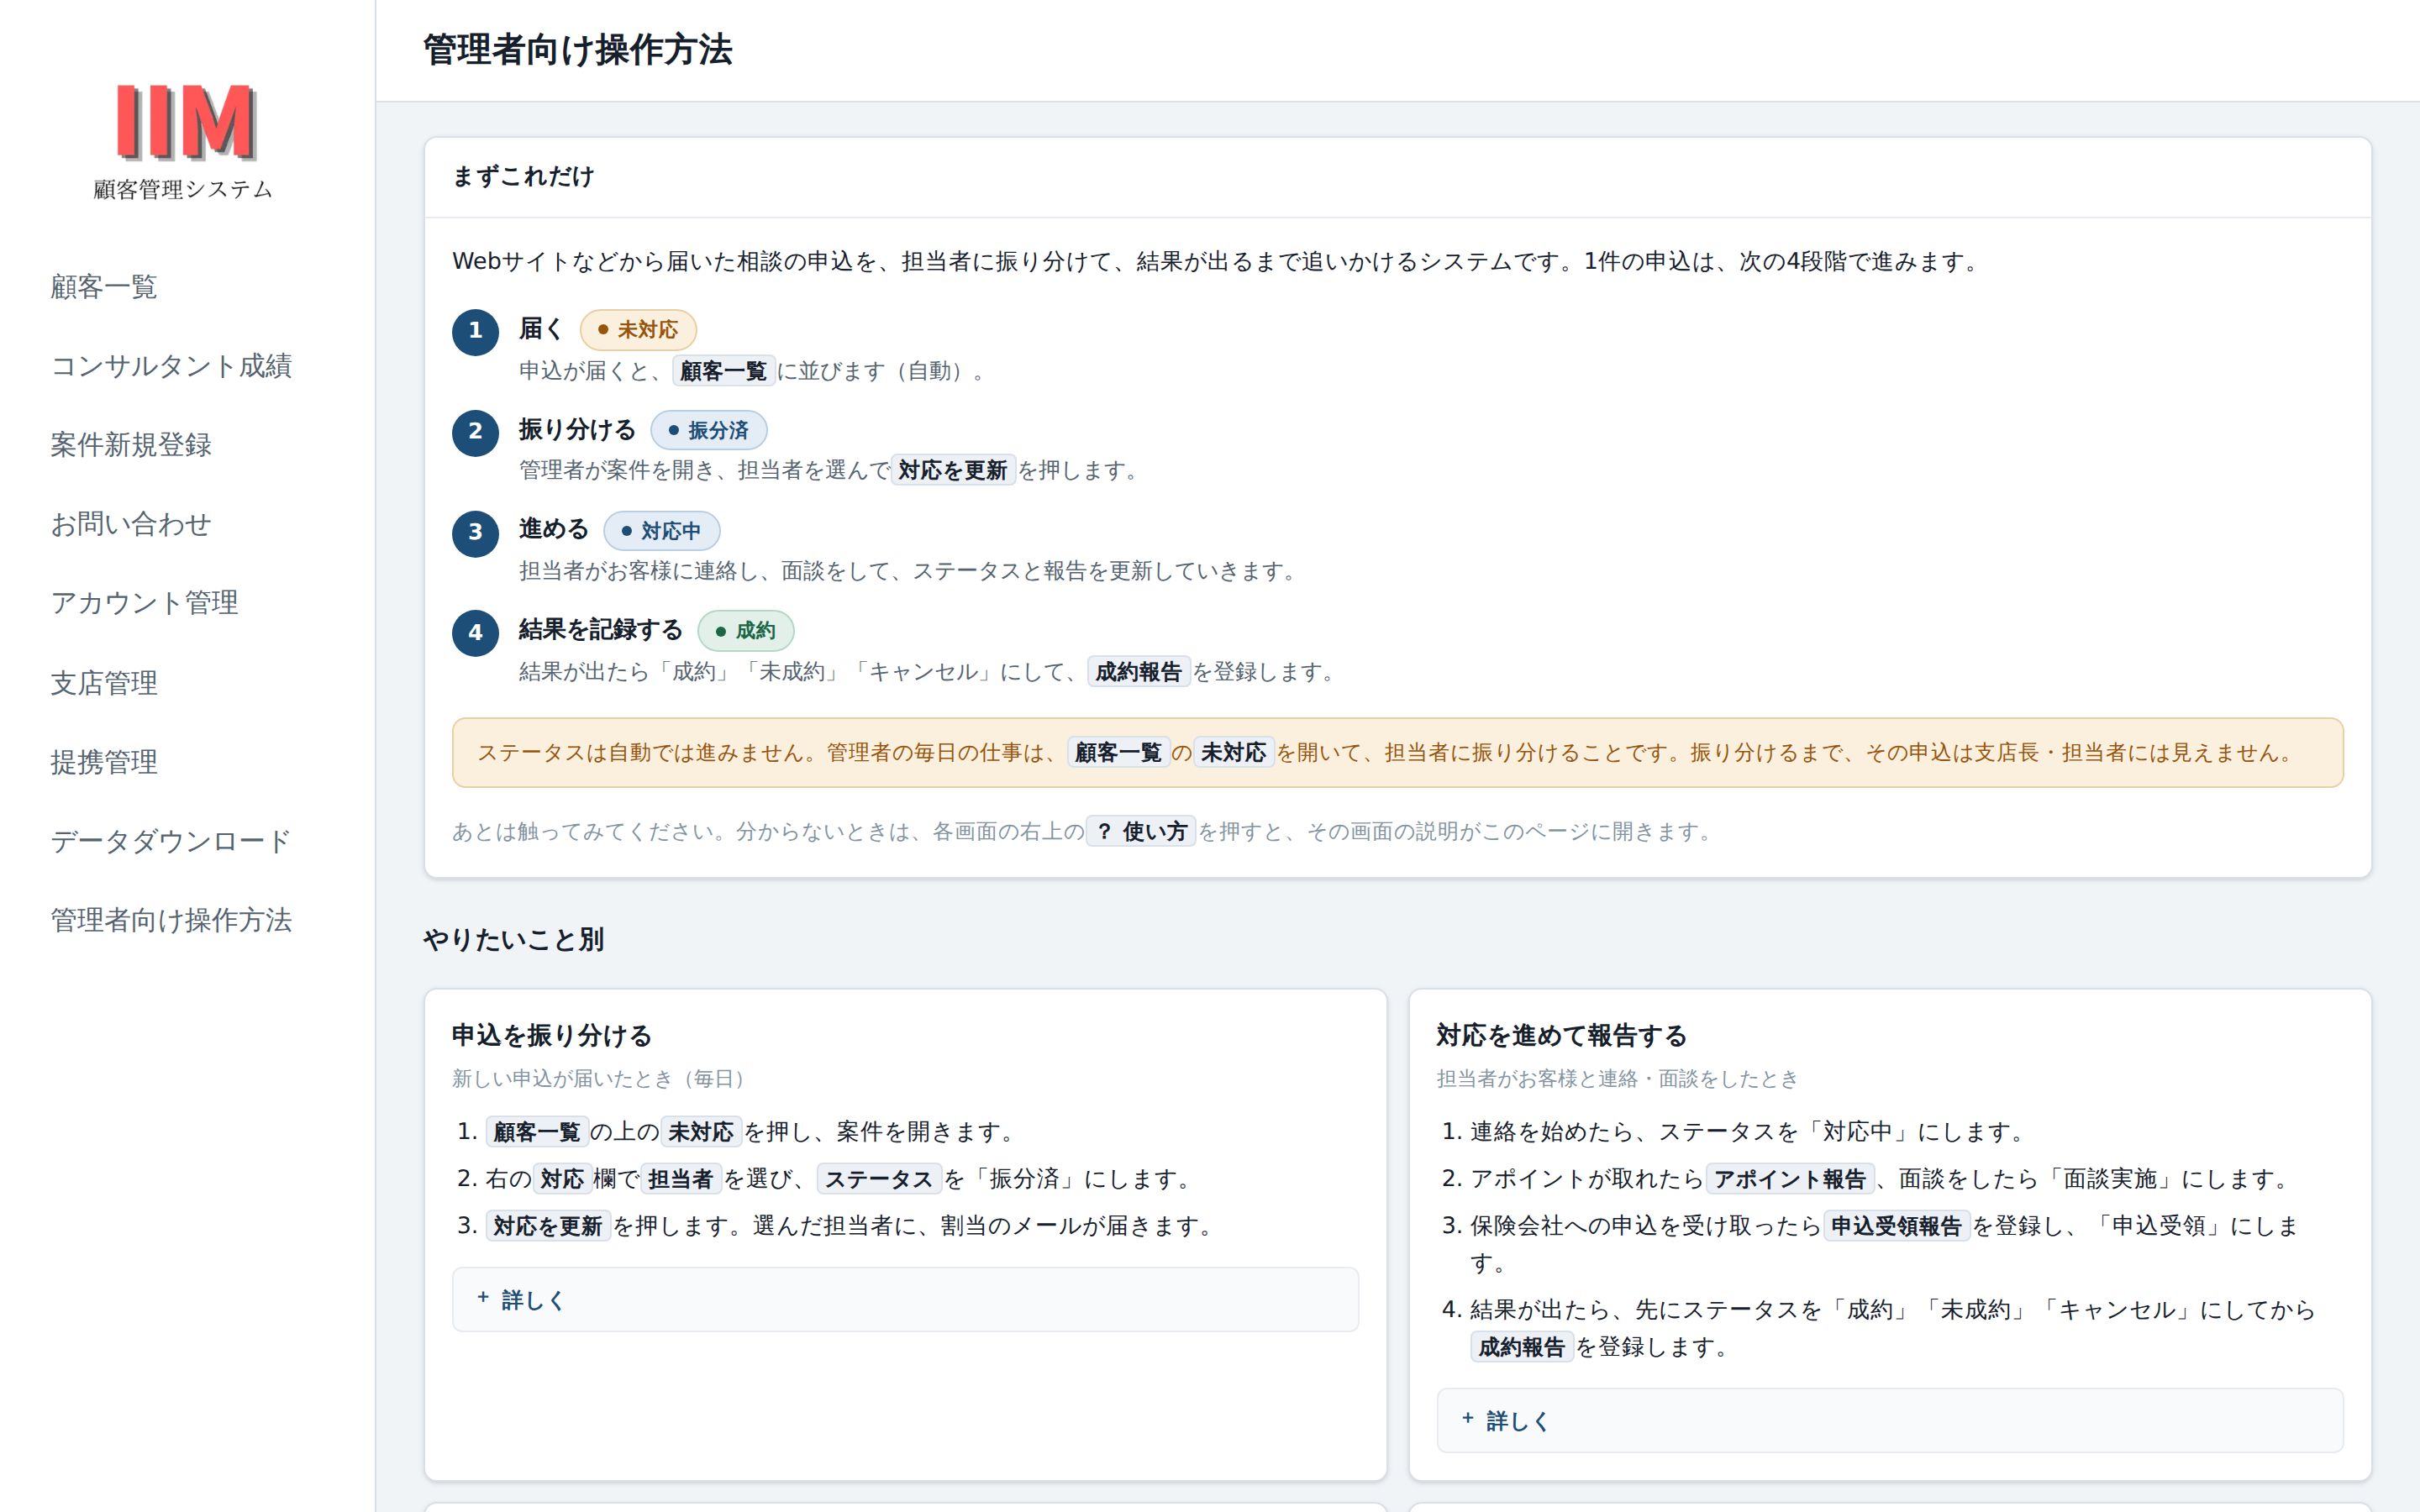Open コンサルタント成績 page
The height and width of the screenshot is (1512, 2420).
click(171, 366)
